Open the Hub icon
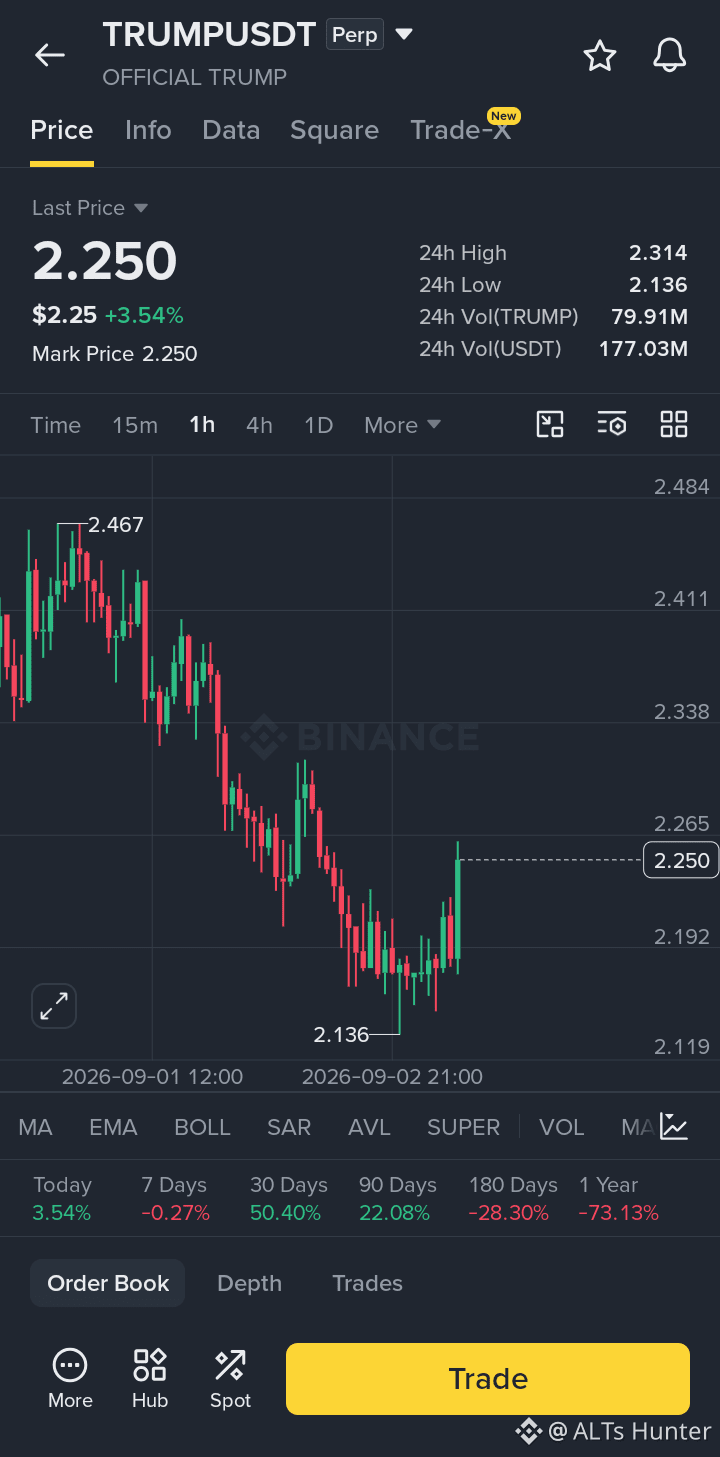The width and height of the screenshot is (720, 1457). (x=150, y=1364)
